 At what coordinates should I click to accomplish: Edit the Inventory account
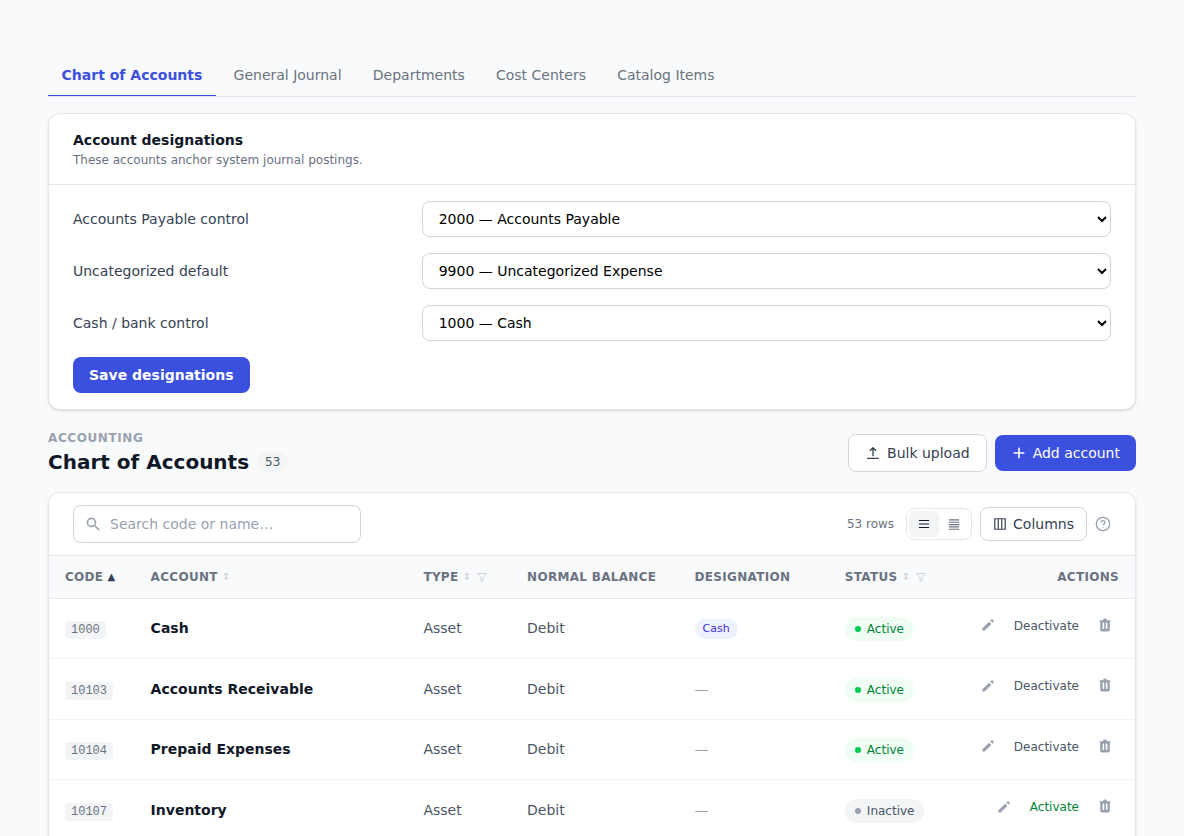(x=1004, y=807)
